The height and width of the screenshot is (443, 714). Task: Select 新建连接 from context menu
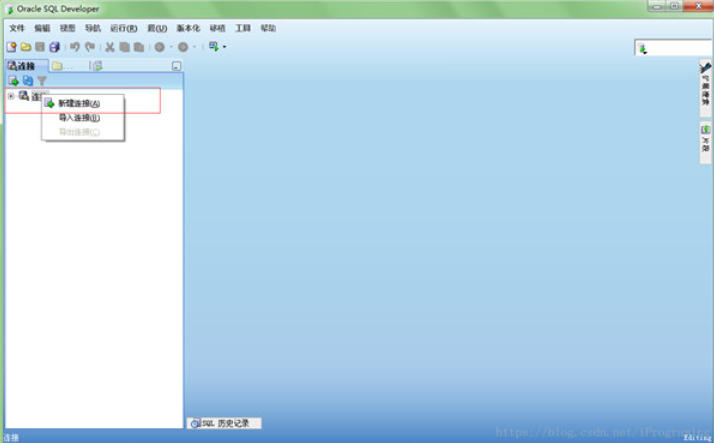tap(79, 104)
